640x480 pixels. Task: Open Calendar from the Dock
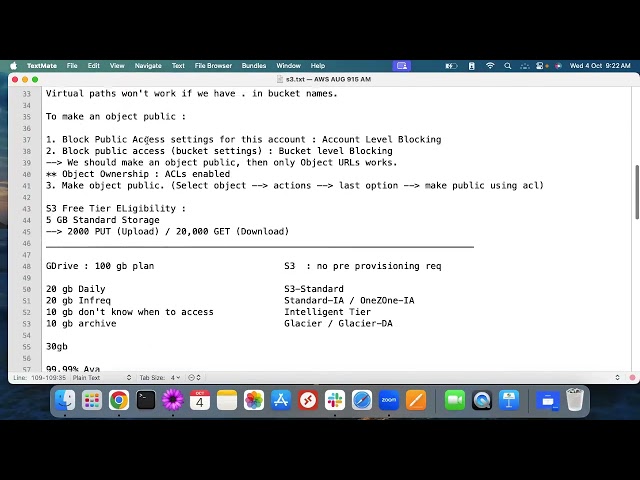[200, 400]
